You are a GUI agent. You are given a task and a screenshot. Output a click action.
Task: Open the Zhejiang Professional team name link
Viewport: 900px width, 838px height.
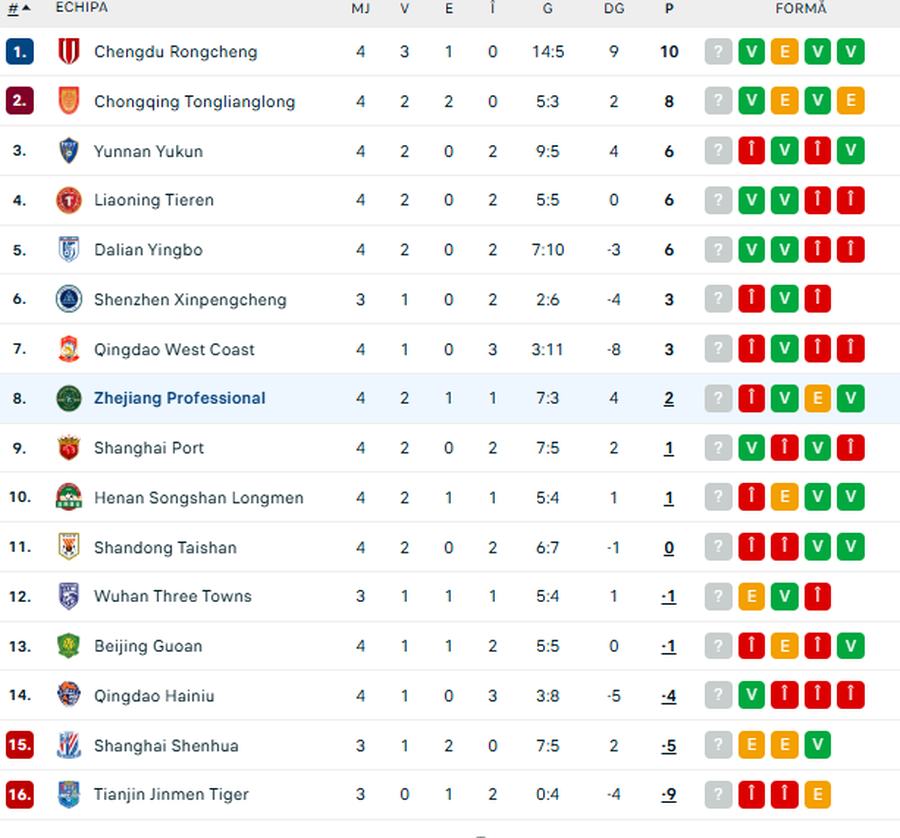coord(180,398)
